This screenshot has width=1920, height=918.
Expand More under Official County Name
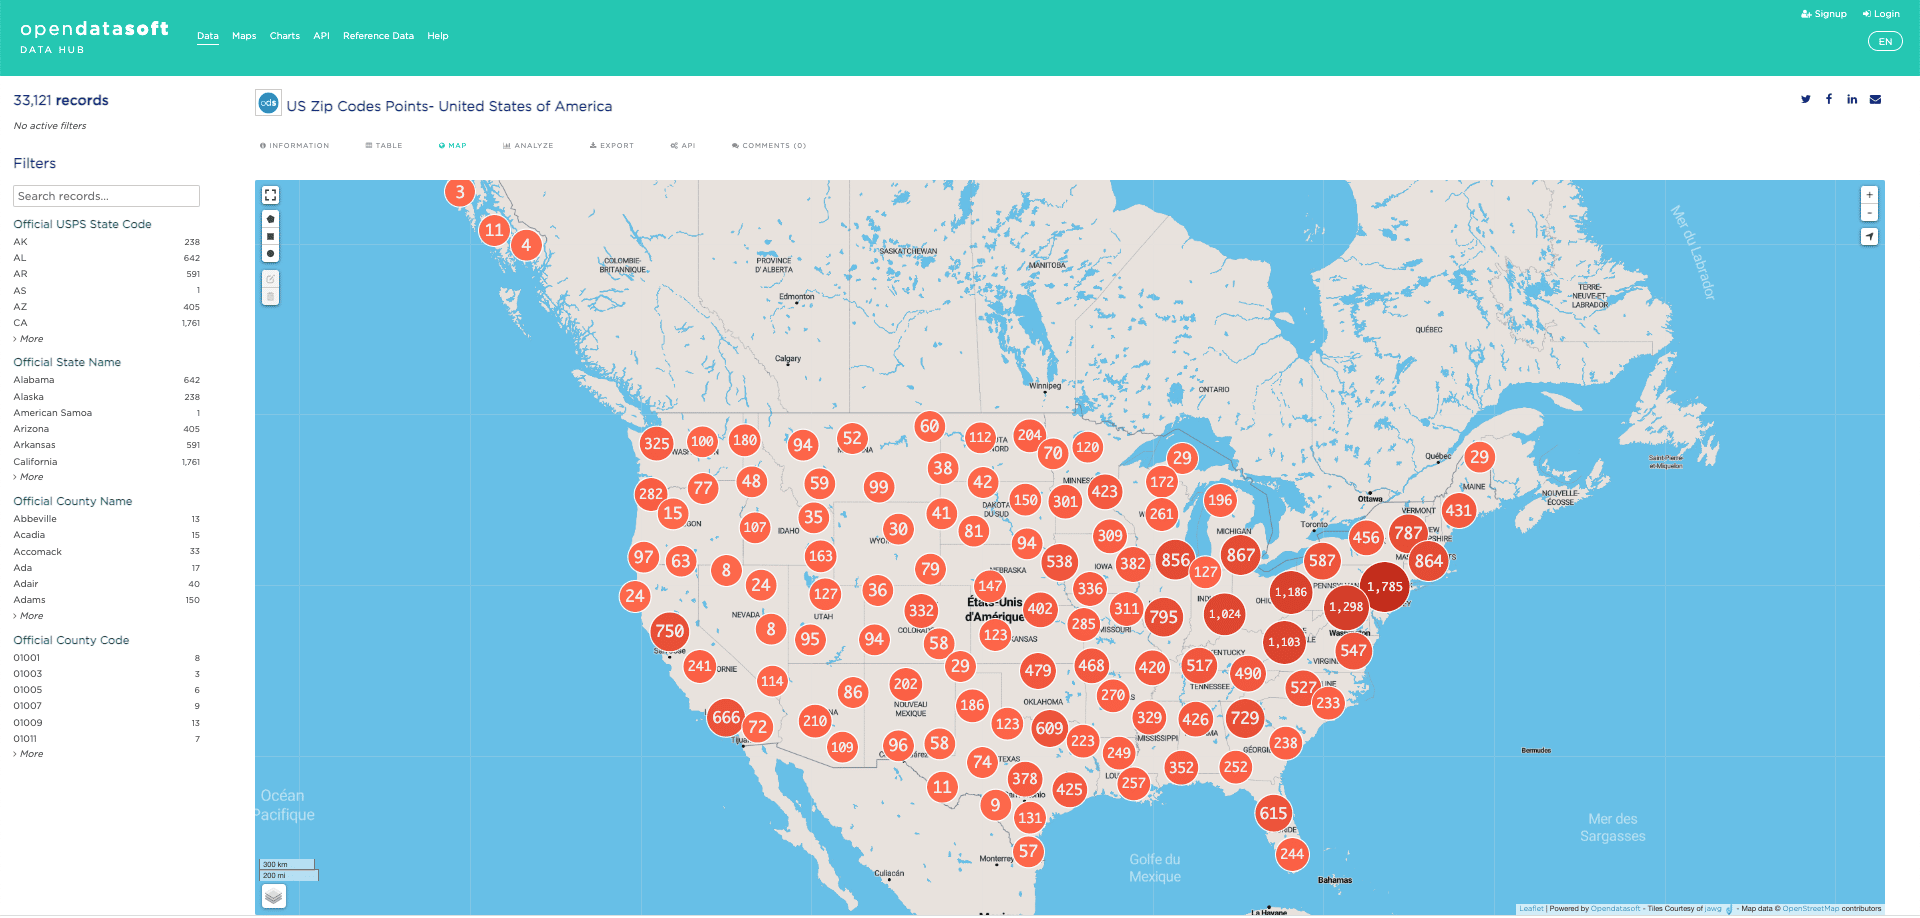point(31,616)
